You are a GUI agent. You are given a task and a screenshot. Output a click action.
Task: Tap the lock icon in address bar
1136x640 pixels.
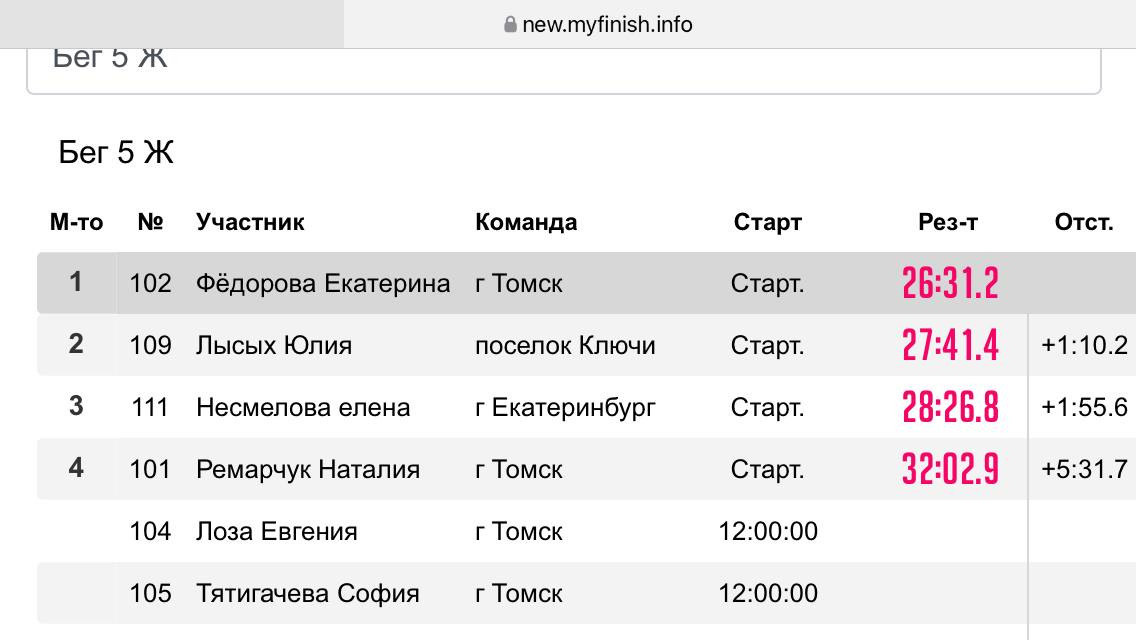(x=510, y=25)
